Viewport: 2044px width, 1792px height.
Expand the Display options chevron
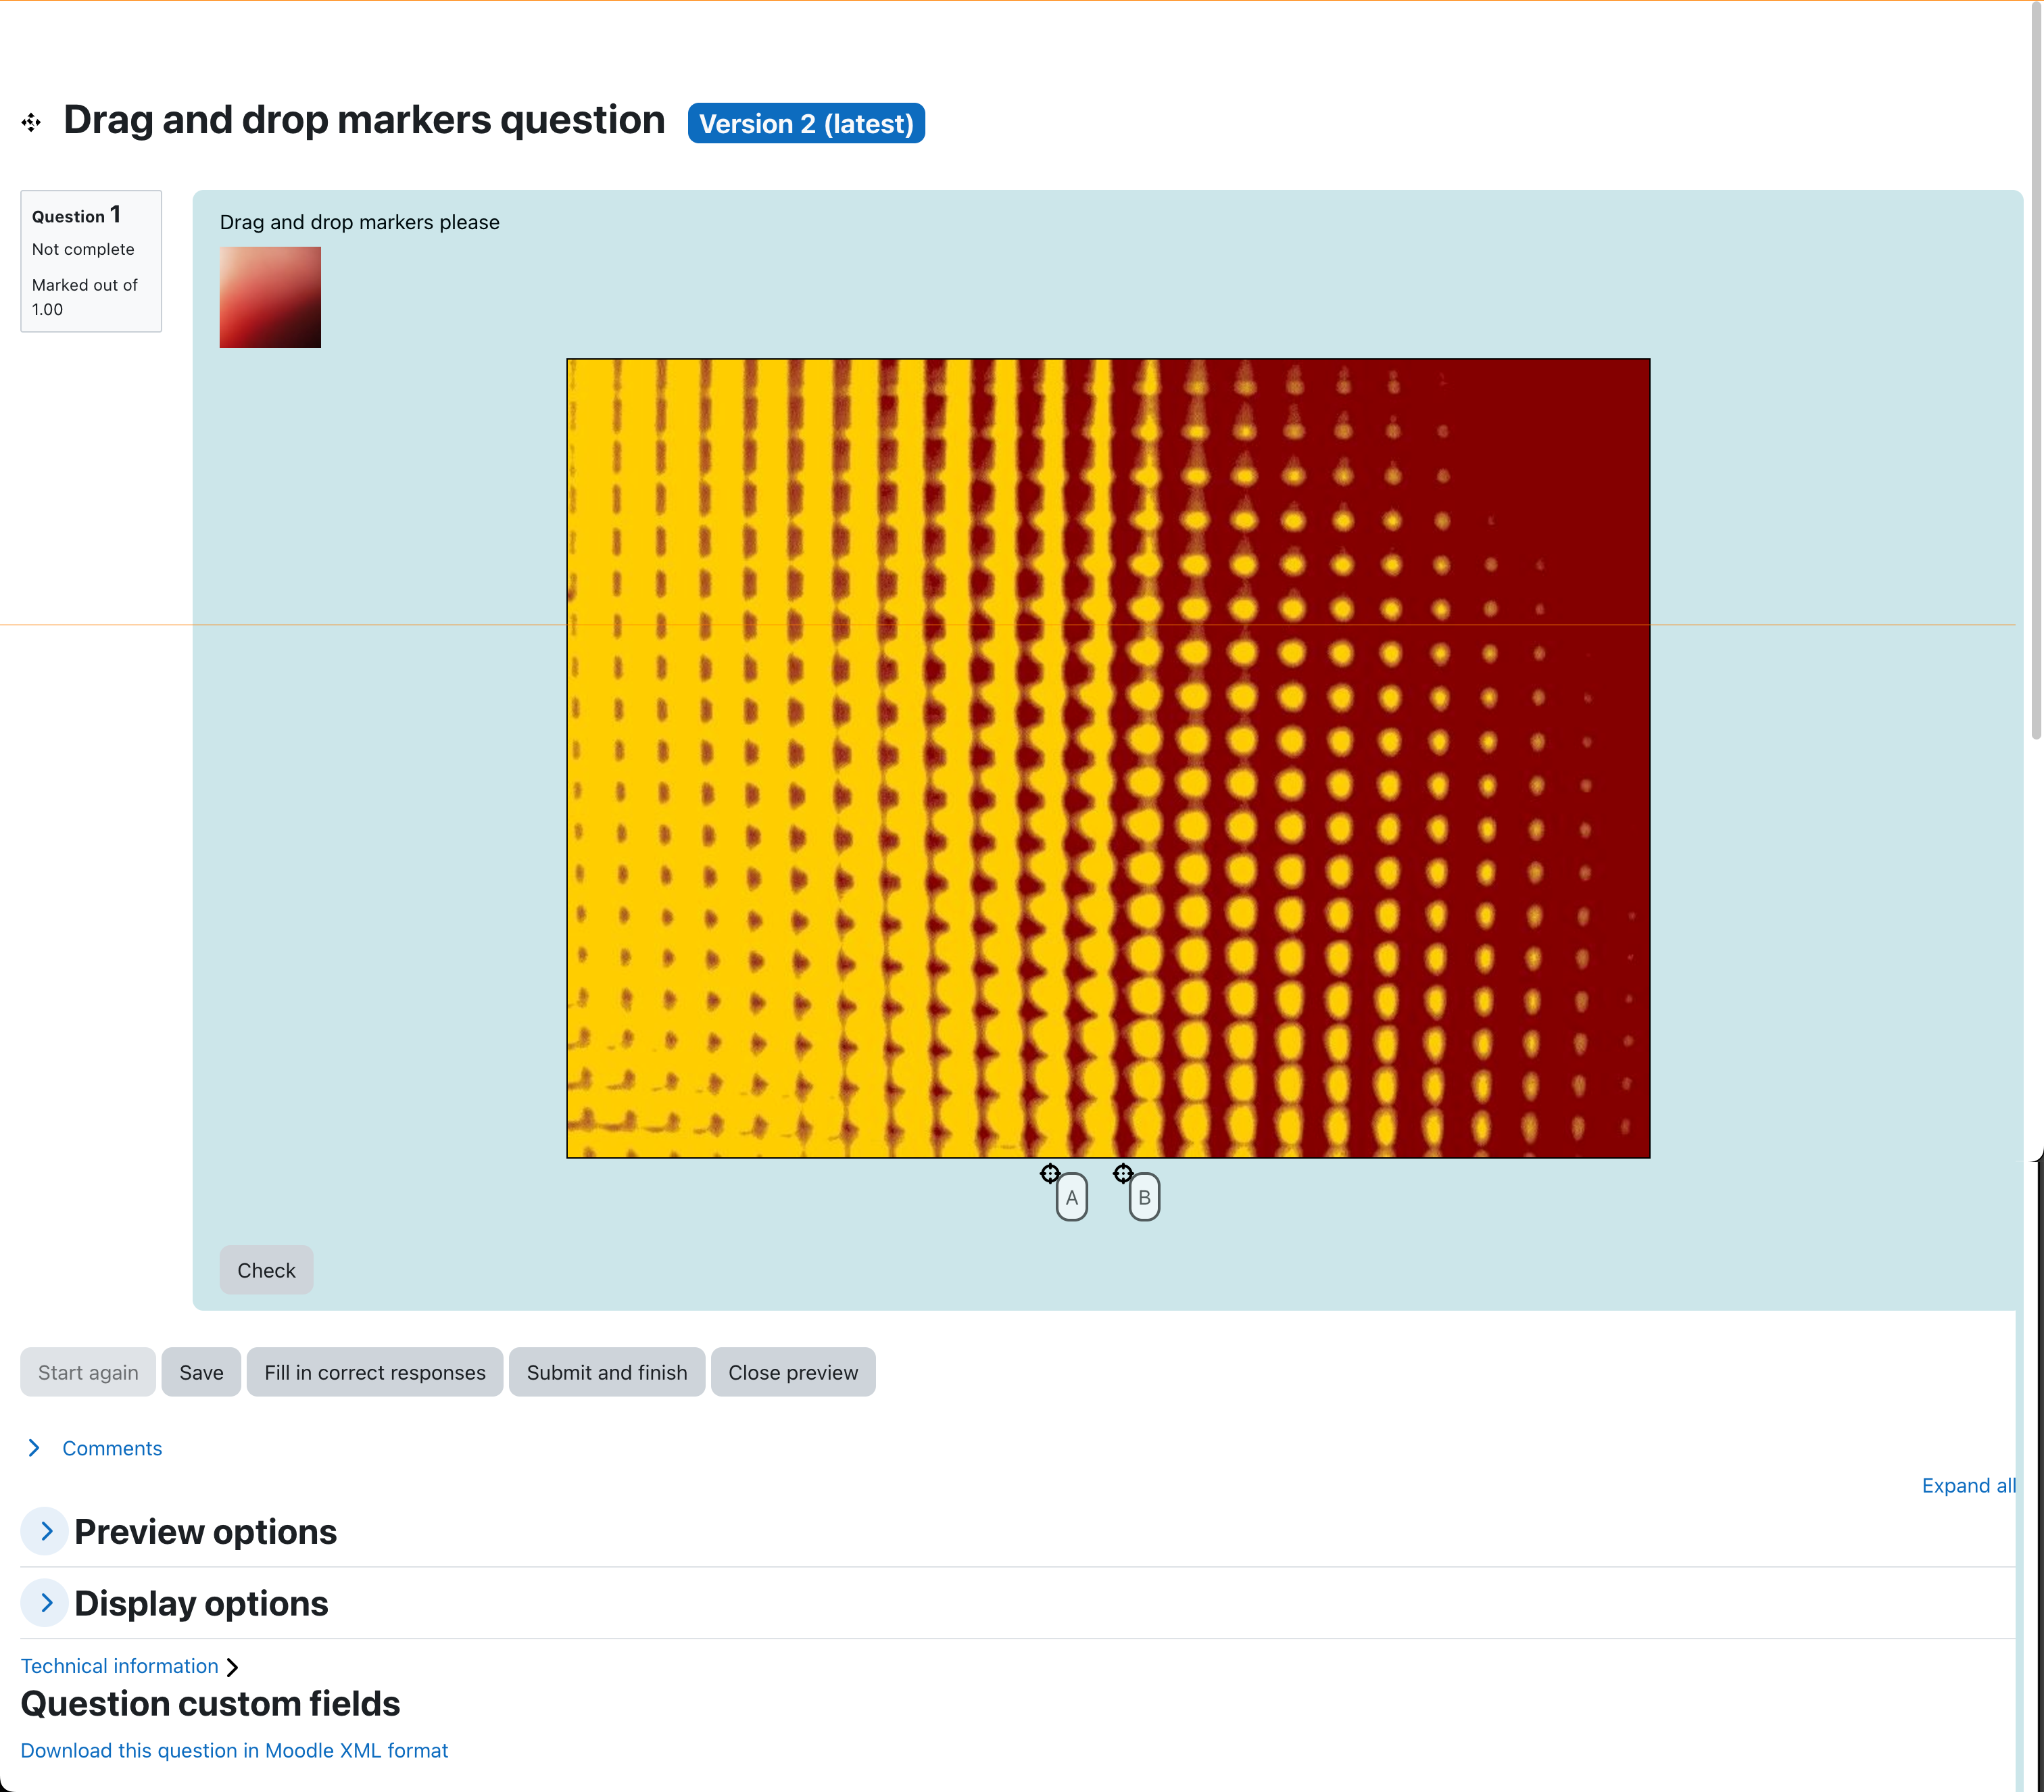[x=45, y=1603]
